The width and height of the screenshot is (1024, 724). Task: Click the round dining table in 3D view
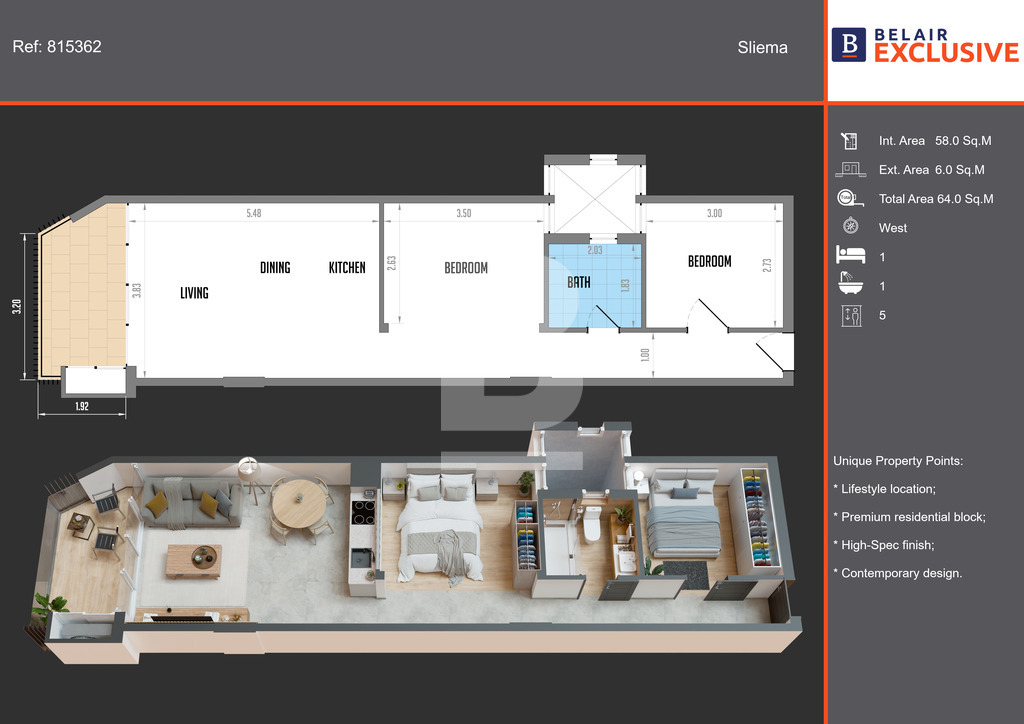300,502
